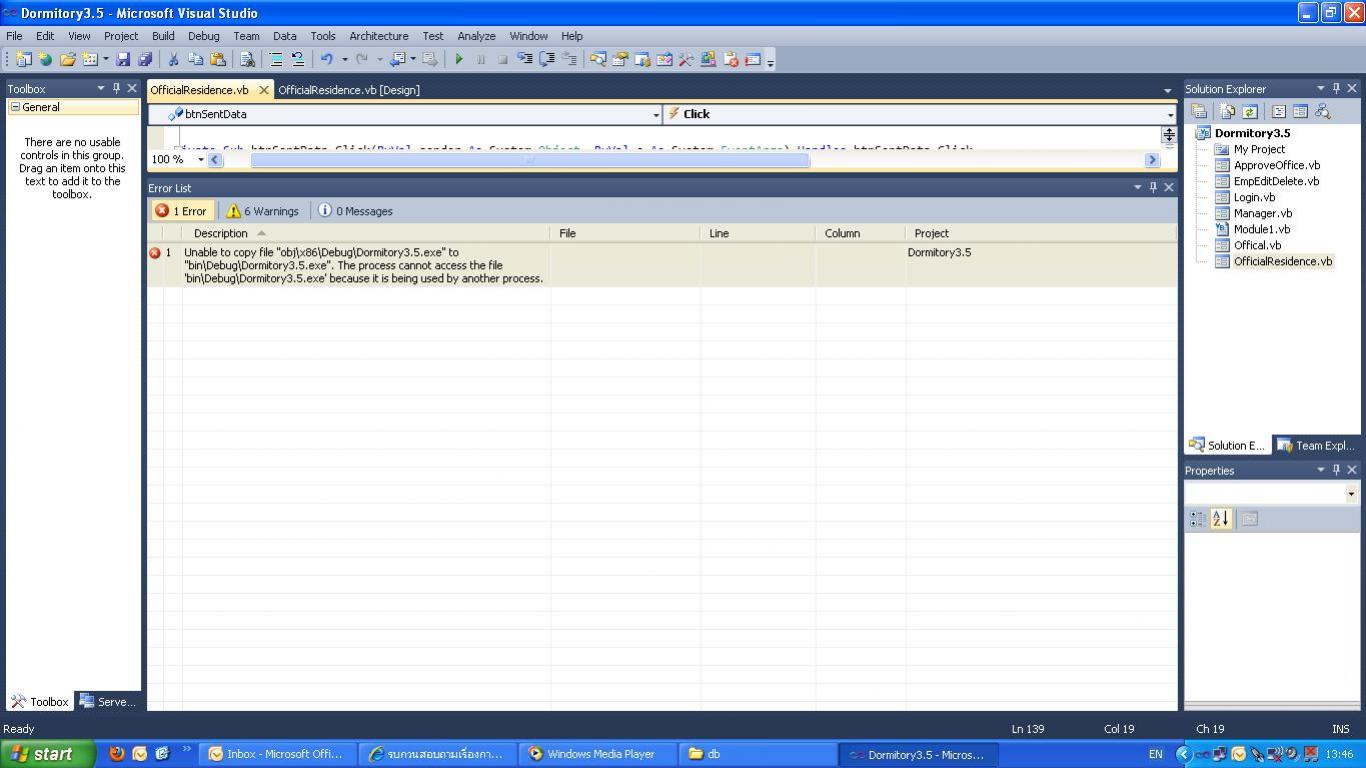Screen dimensions: 1366x768
Task: Click Properties icon in Solution Explorer toolbar
Action: (1199, 111)
